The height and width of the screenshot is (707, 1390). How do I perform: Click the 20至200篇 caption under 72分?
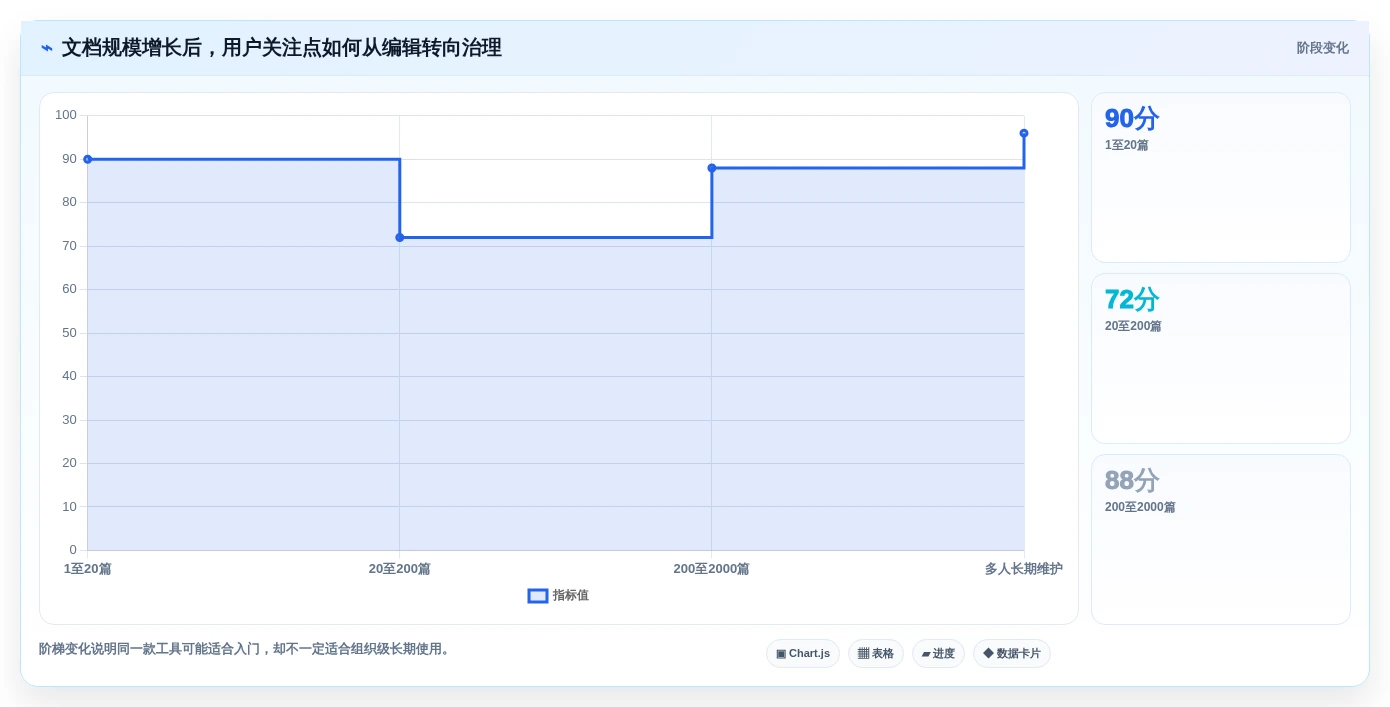coord(1133,326)
